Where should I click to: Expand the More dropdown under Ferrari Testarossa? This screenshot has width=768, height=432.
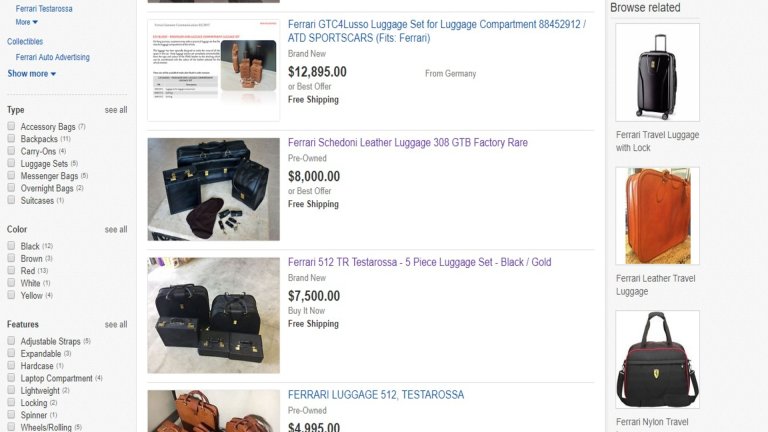click(x=26, y=22)
